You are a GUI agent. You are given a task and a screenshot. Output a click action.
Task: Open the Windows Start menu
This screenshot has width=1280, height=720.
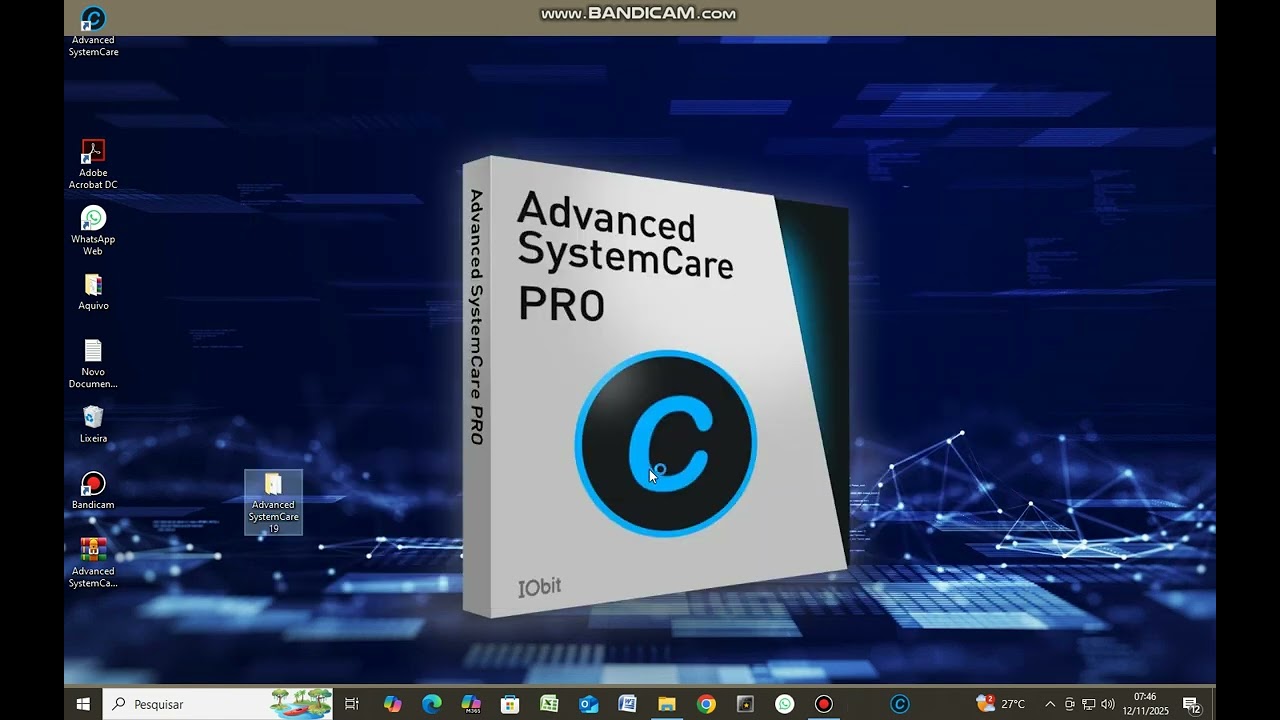[x=83, y=704]
